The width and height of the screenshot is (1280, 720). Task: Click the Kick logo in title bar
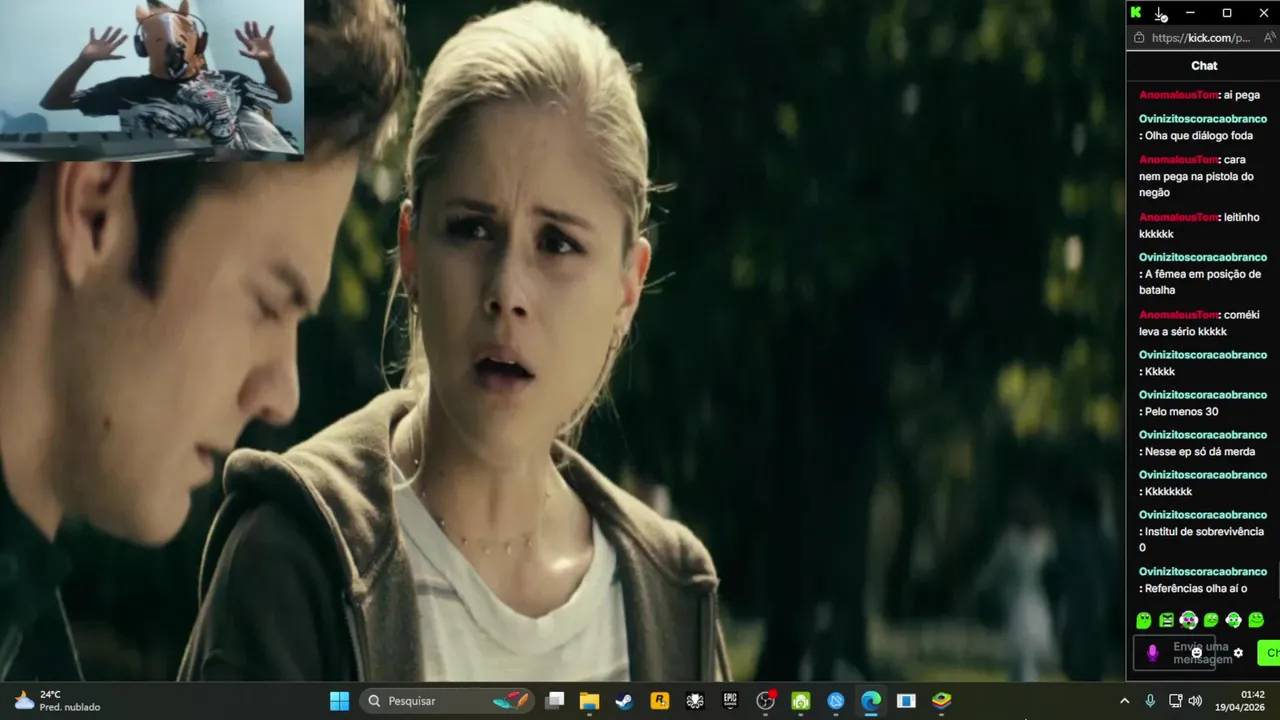pyautogui.click(x=1136, y=13)
